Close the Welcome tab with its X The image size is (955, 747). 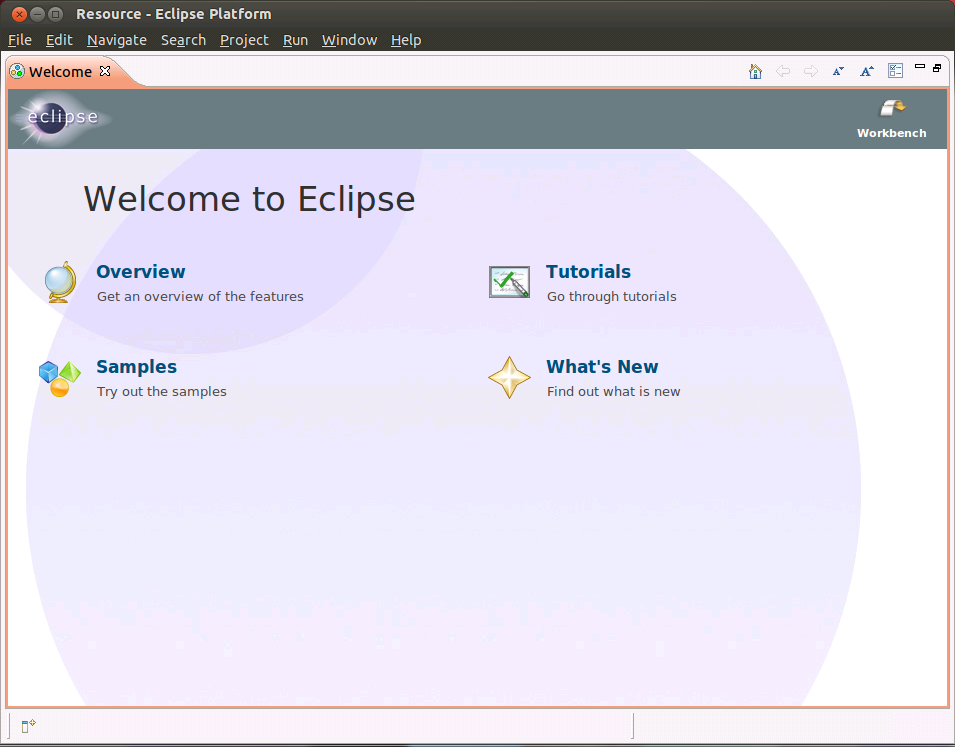coord(105,71)
